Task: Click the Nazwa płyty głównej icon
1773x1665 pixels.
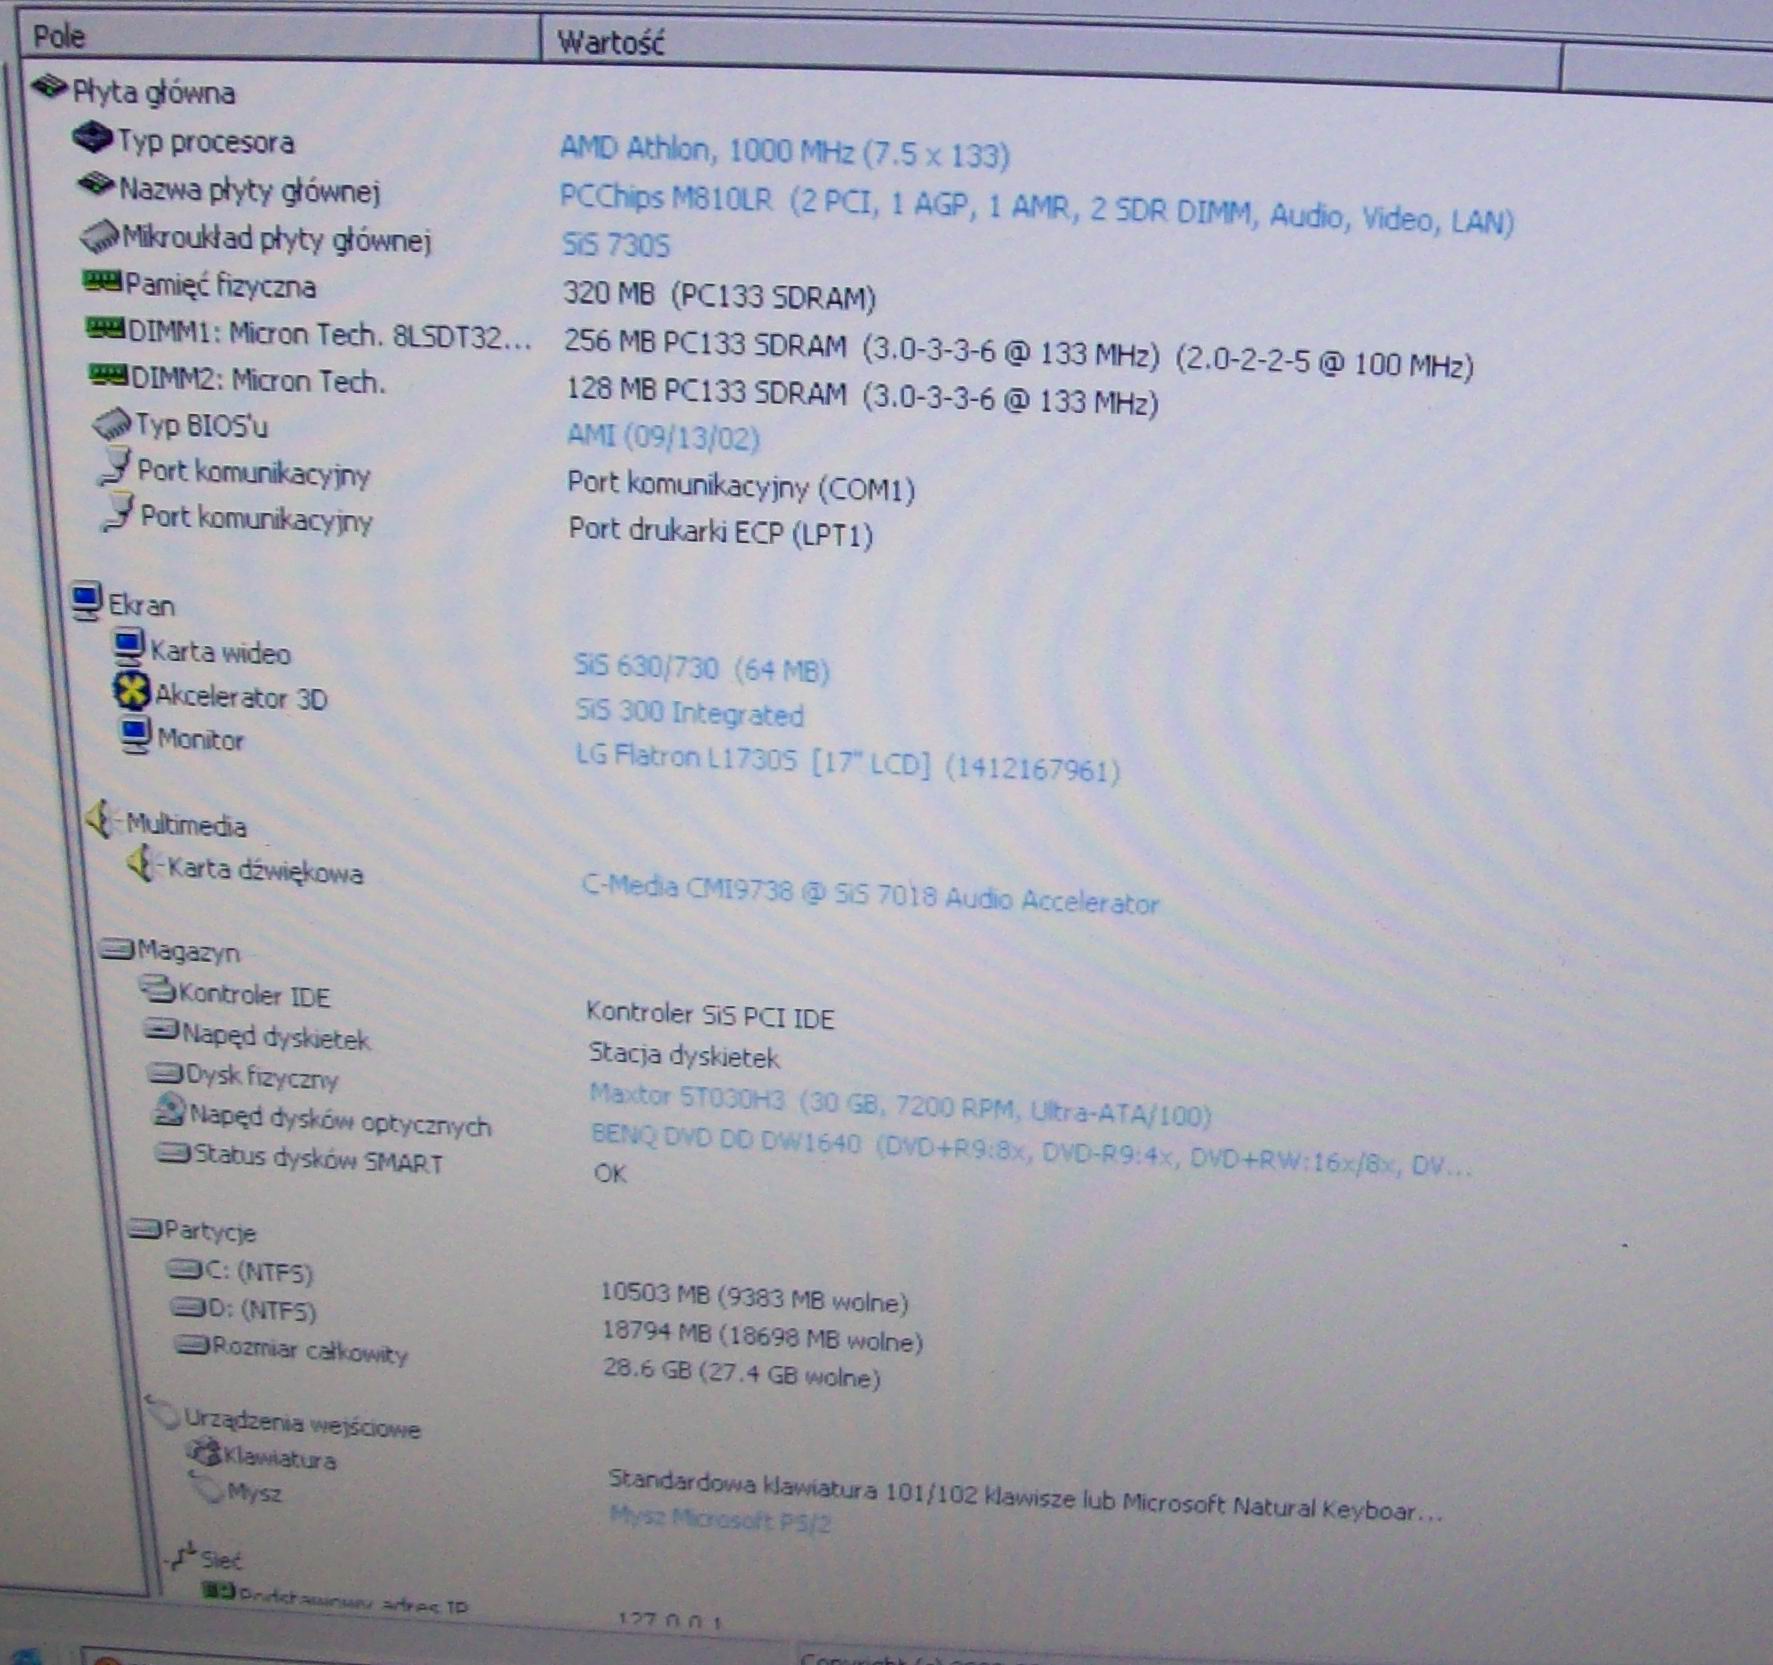Action: tap(97, 185)
